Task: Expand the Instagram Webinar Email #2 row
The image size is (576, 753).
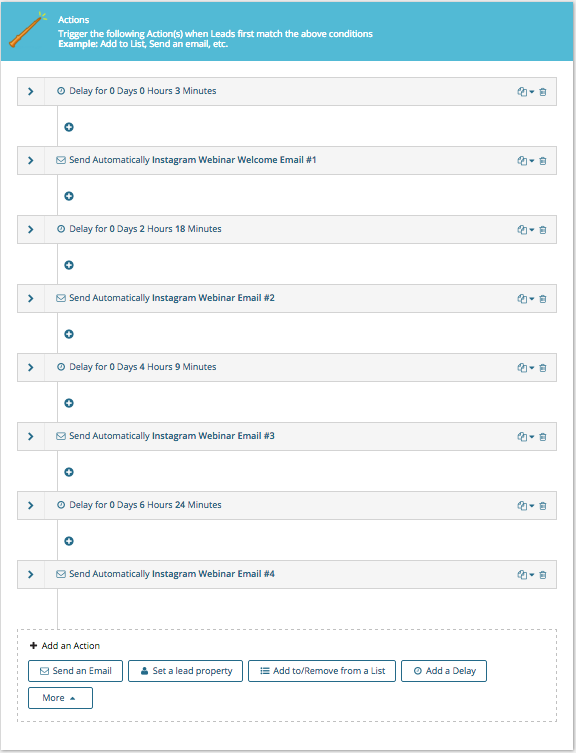Action: [31, 298]
